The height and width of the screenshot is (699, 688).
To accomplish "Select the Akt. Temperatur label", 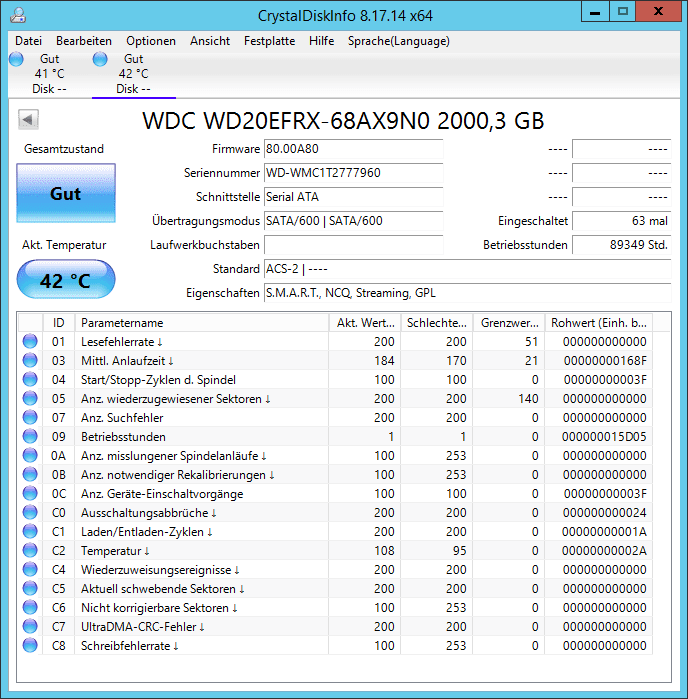I will click(x=64, y=245).
